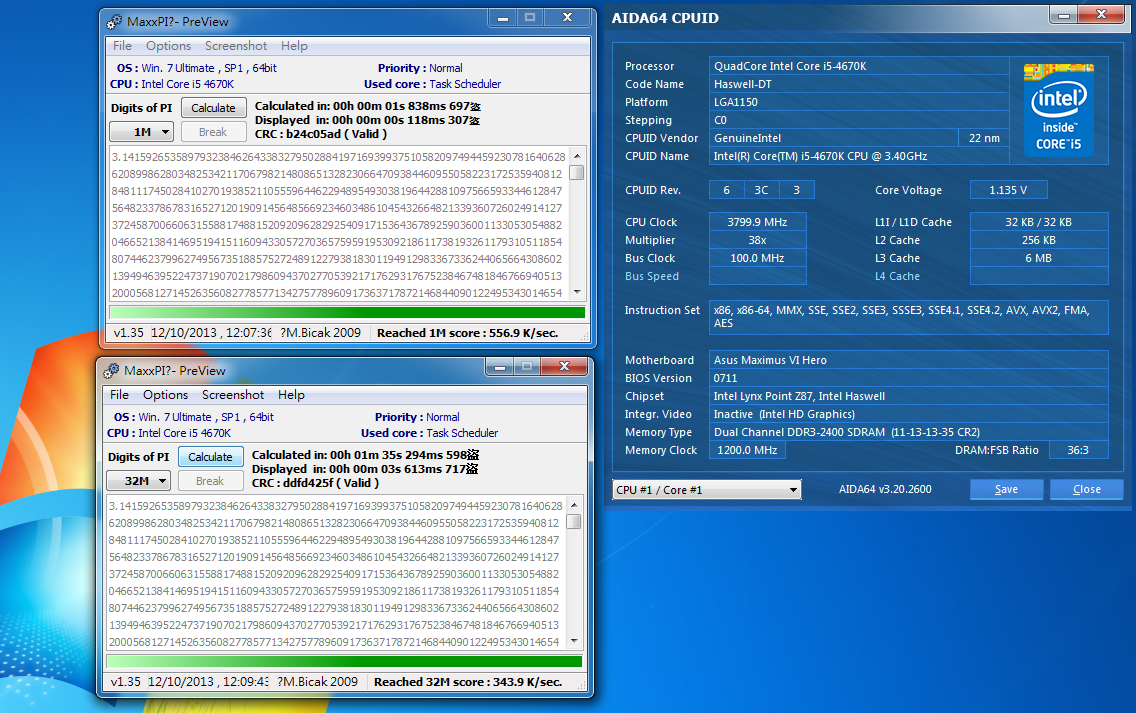Click CRC b24c05ad ( Valid ) text
The width and height of the screenshot is (1136, 713).
[x=321, y=134]
